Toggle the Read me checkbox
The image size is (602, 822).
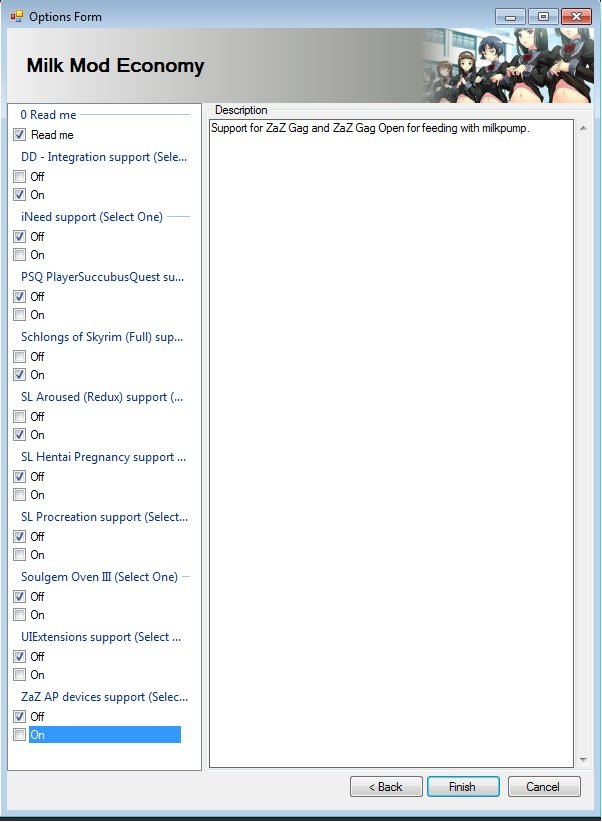20,135
